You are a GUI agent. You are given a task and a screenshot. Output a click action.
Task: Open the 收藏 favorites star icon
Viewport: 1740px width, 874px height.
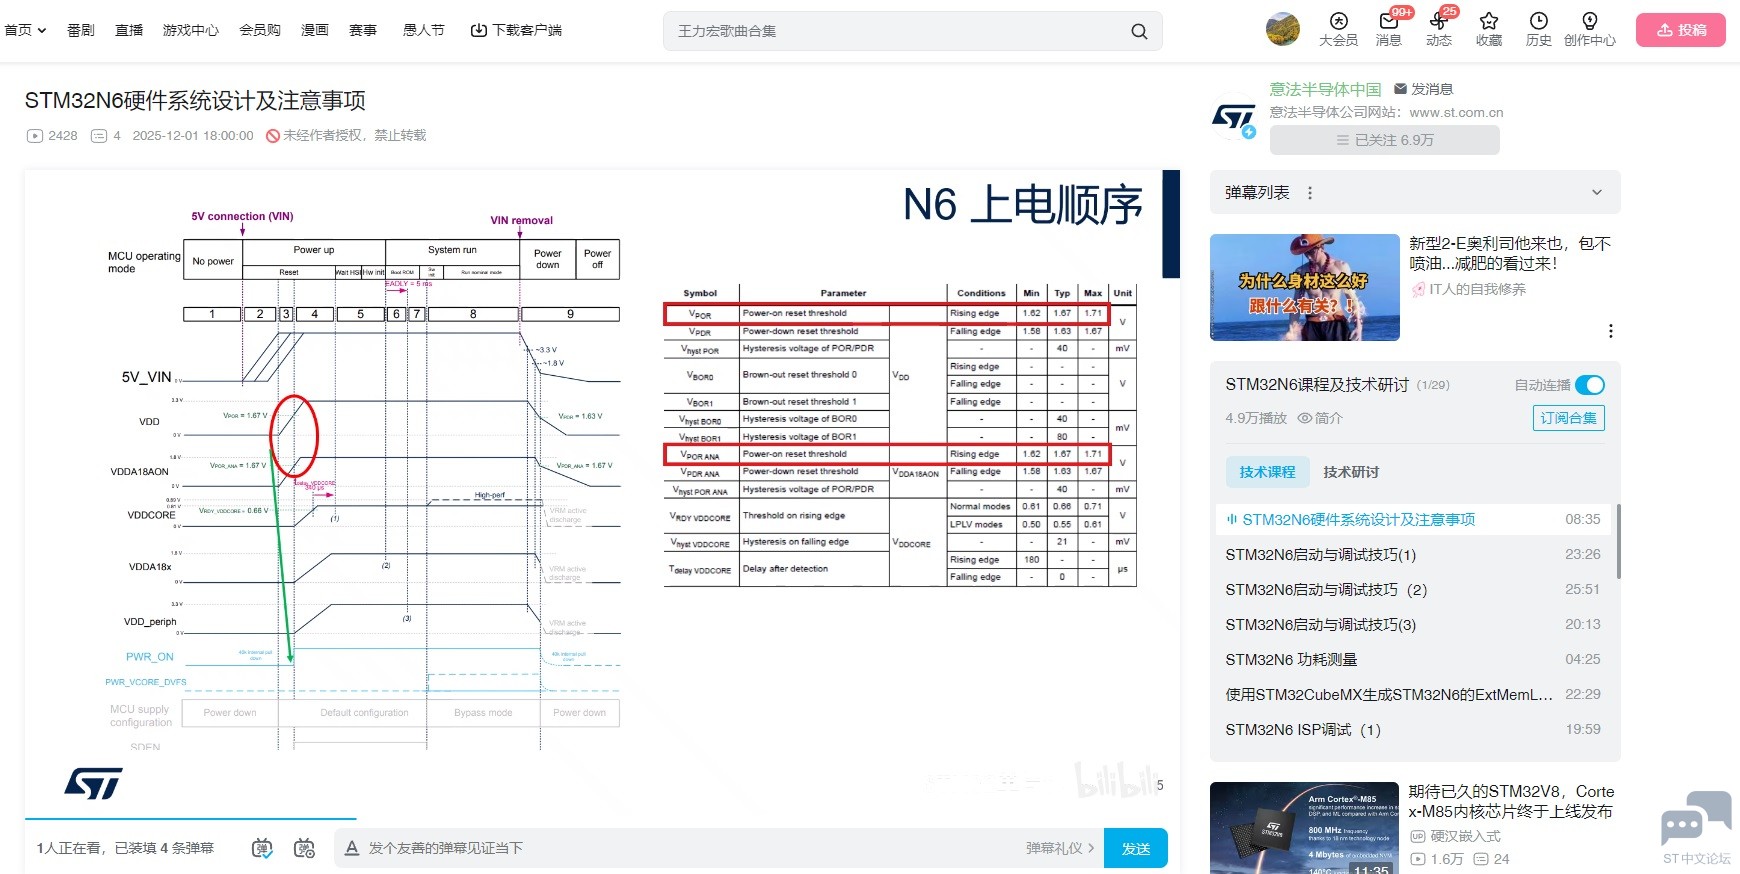pyautogui.click(x=1488, y=22)
